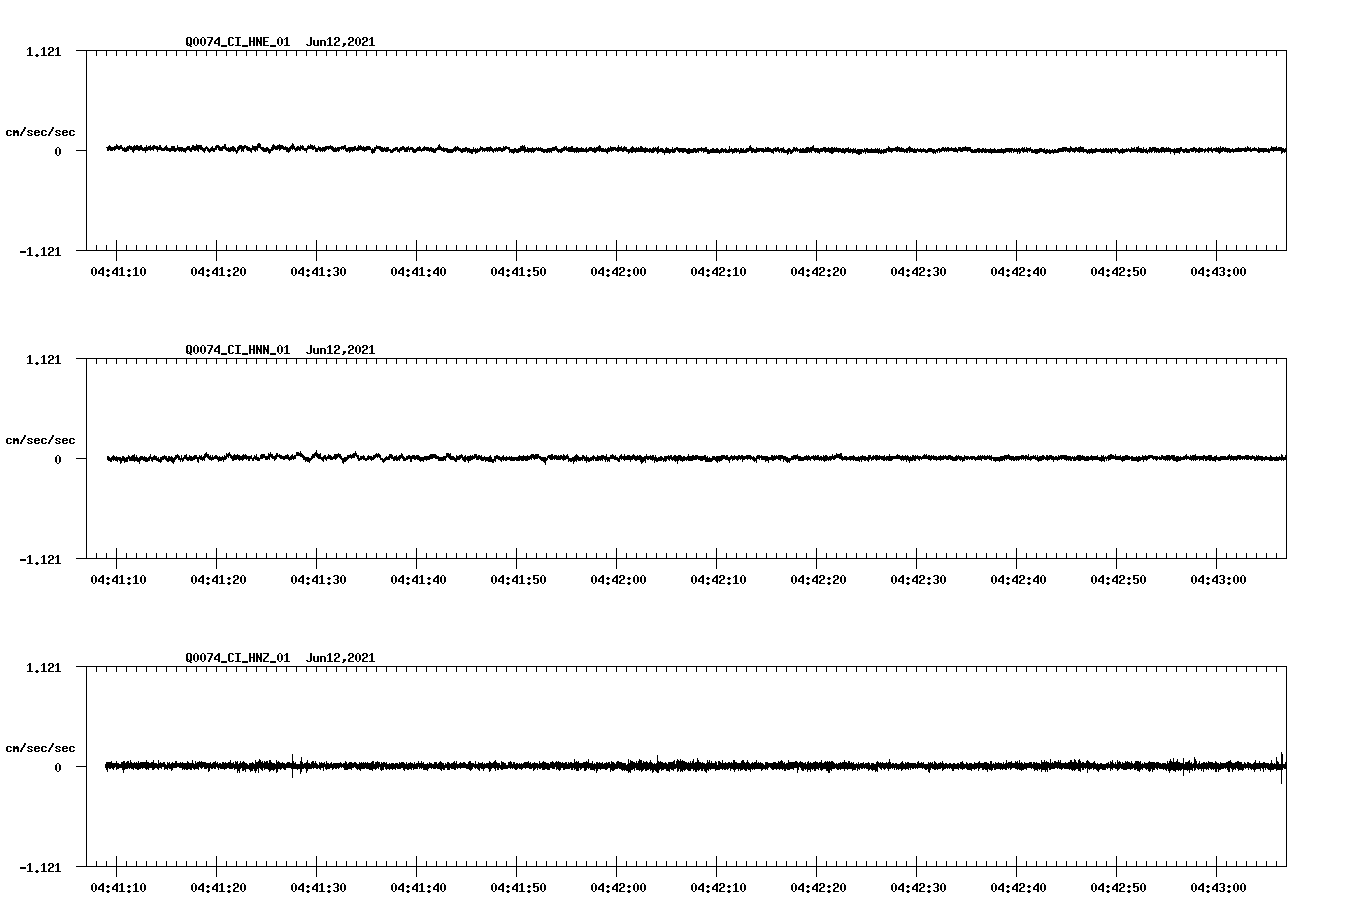This screenshot has height=924, width=1358.
Task: Select the 04:43:00 time label on HNE plot
Action: [1218, 272]
